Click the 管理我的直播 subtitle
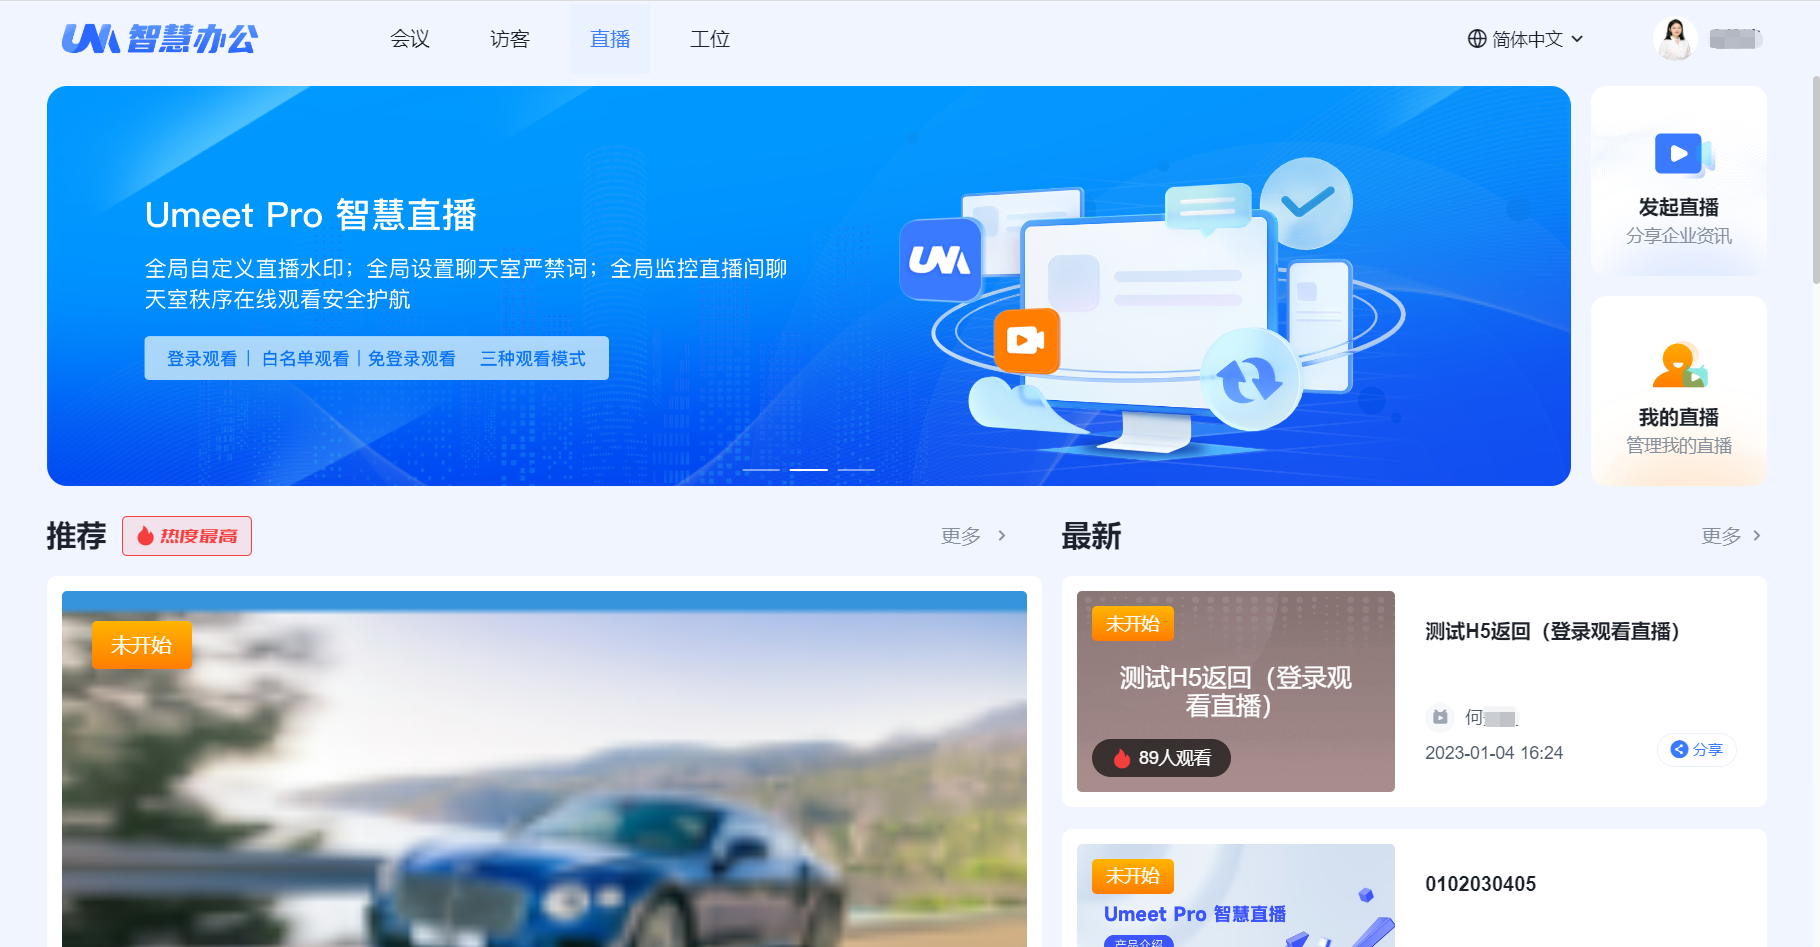This screenshot has width=1820, height=947. pyautogui.click(x=1679, y=446)
